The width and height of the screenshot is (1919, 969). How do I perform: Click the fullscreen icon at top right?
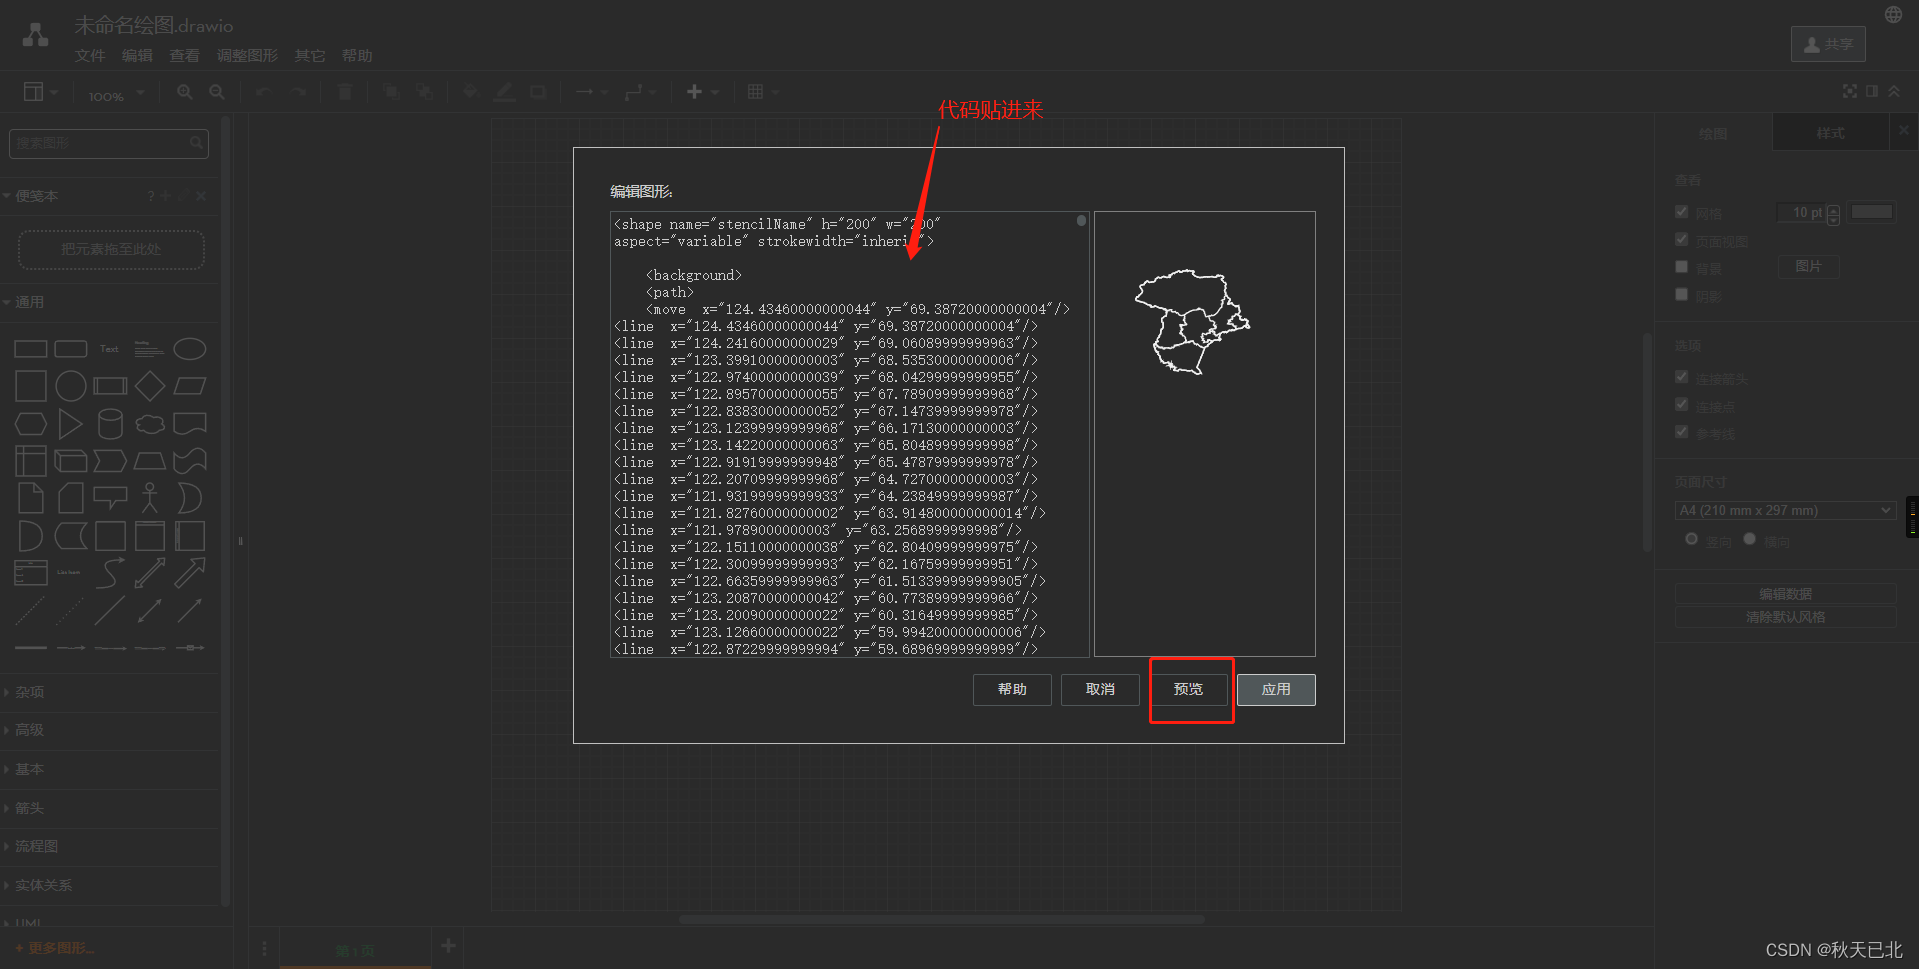[x=1849, y=91]
